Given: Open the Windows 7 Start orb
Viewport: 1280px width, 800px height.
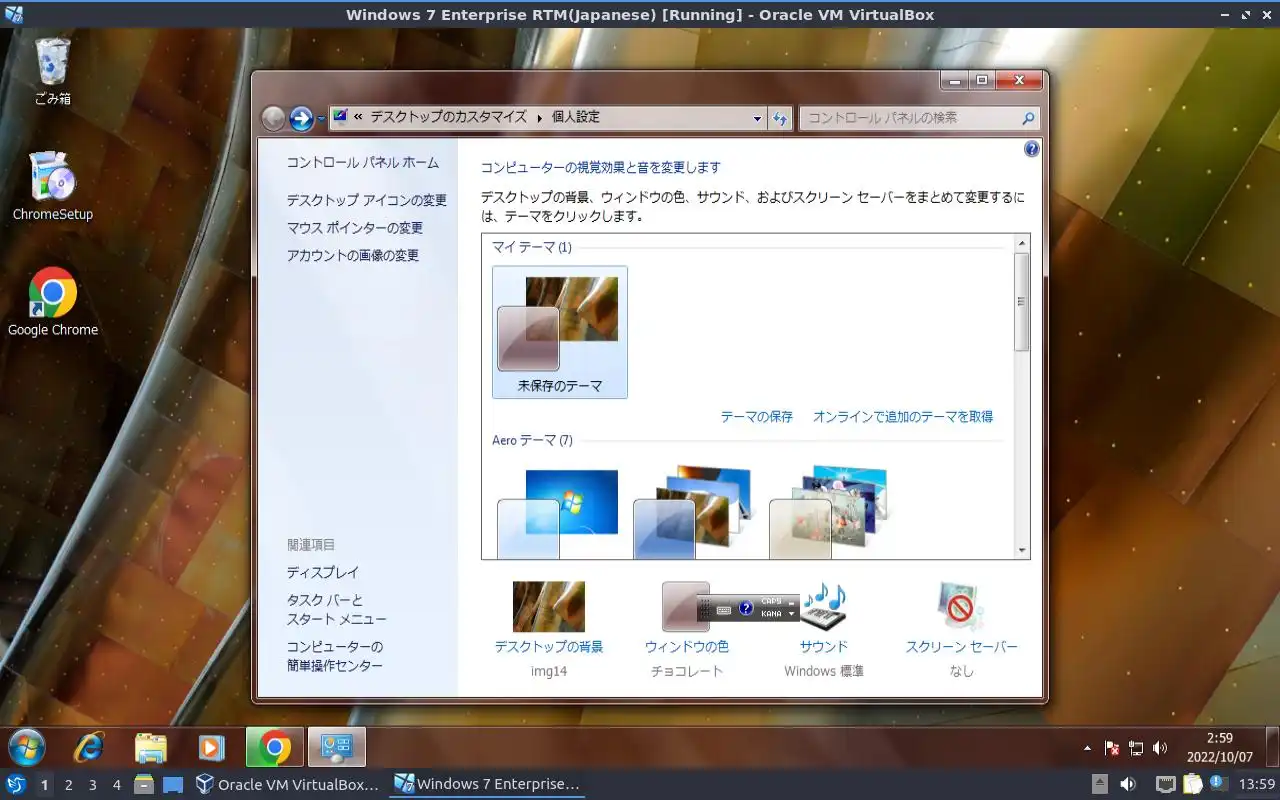Looking at the screenshot, I should point(27,747).
